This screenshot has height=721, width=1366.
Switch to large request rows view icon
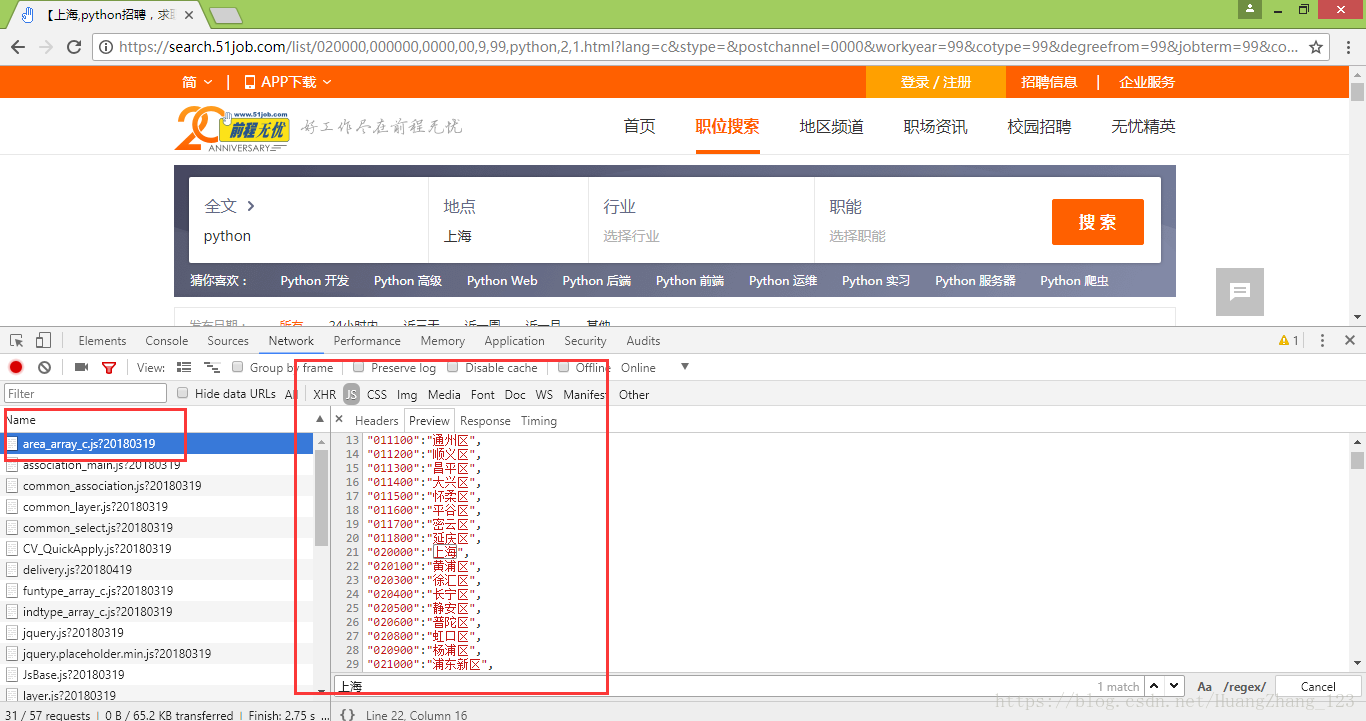(x=183, y=368)
